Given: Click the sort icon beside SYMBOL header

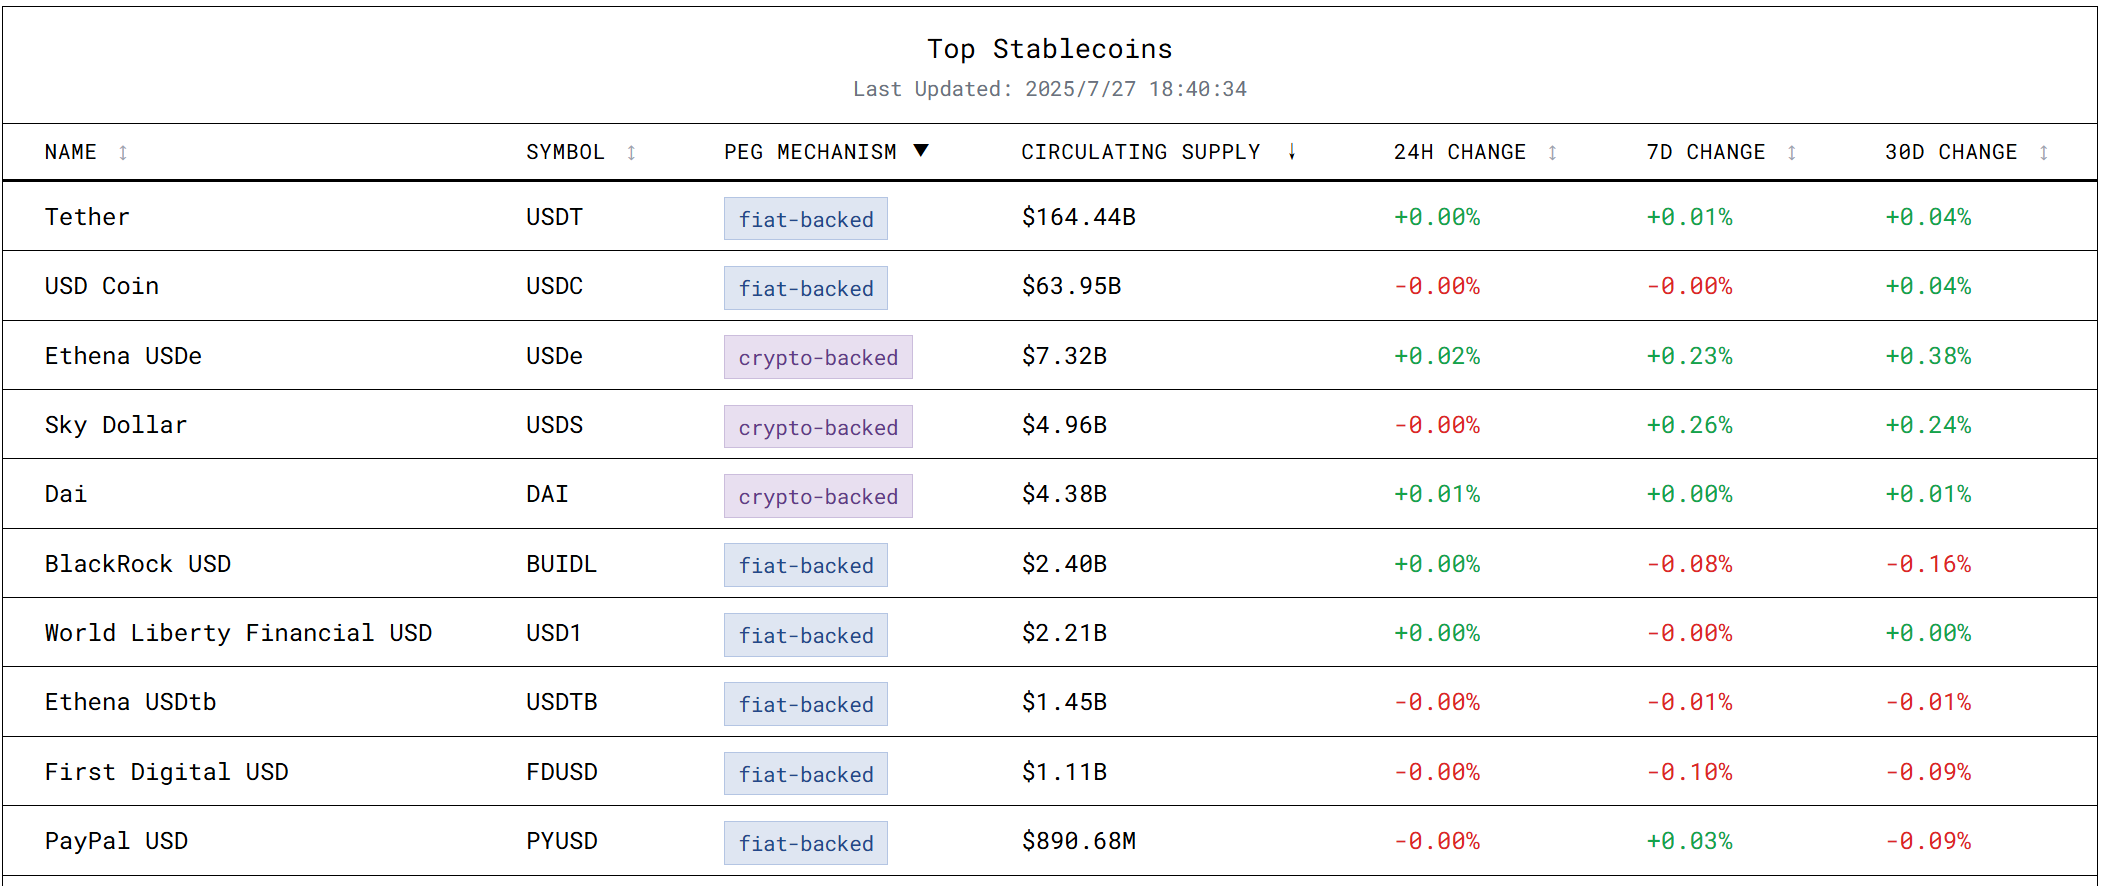Looking at the screenshot, I should [x=631, y=153].
